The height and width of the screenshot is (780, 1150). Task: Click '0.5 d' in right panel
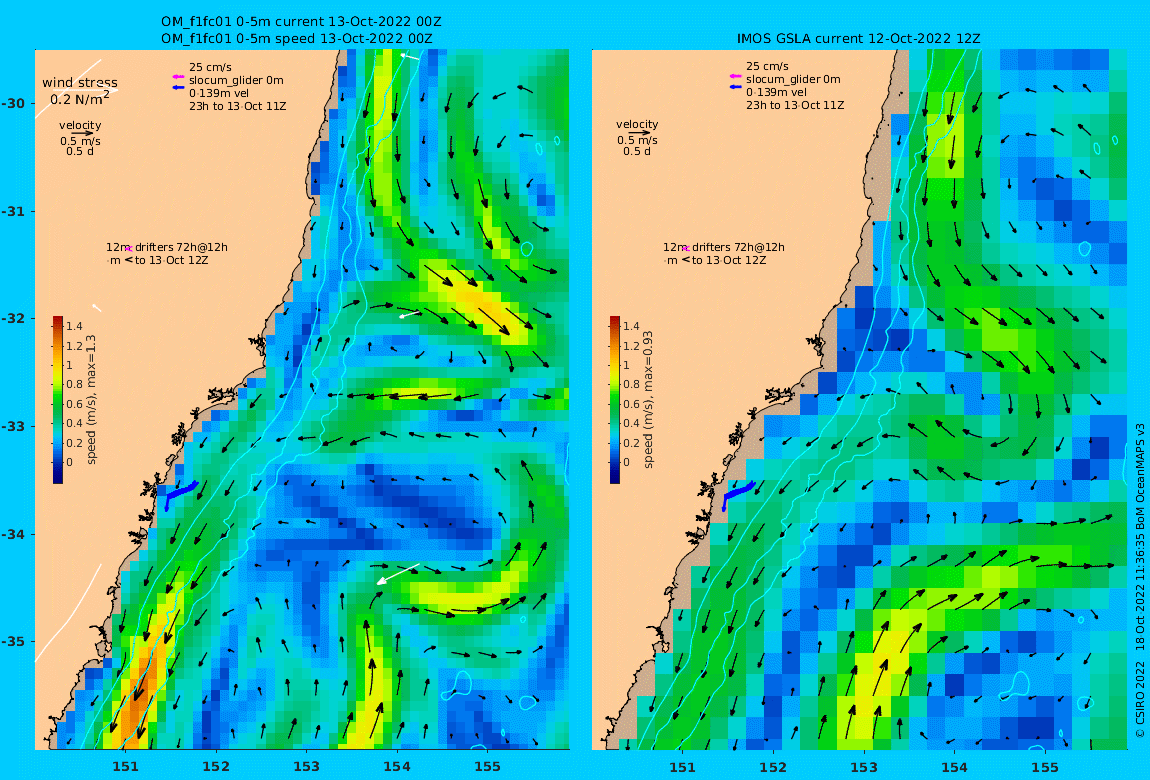coord(637,151)
